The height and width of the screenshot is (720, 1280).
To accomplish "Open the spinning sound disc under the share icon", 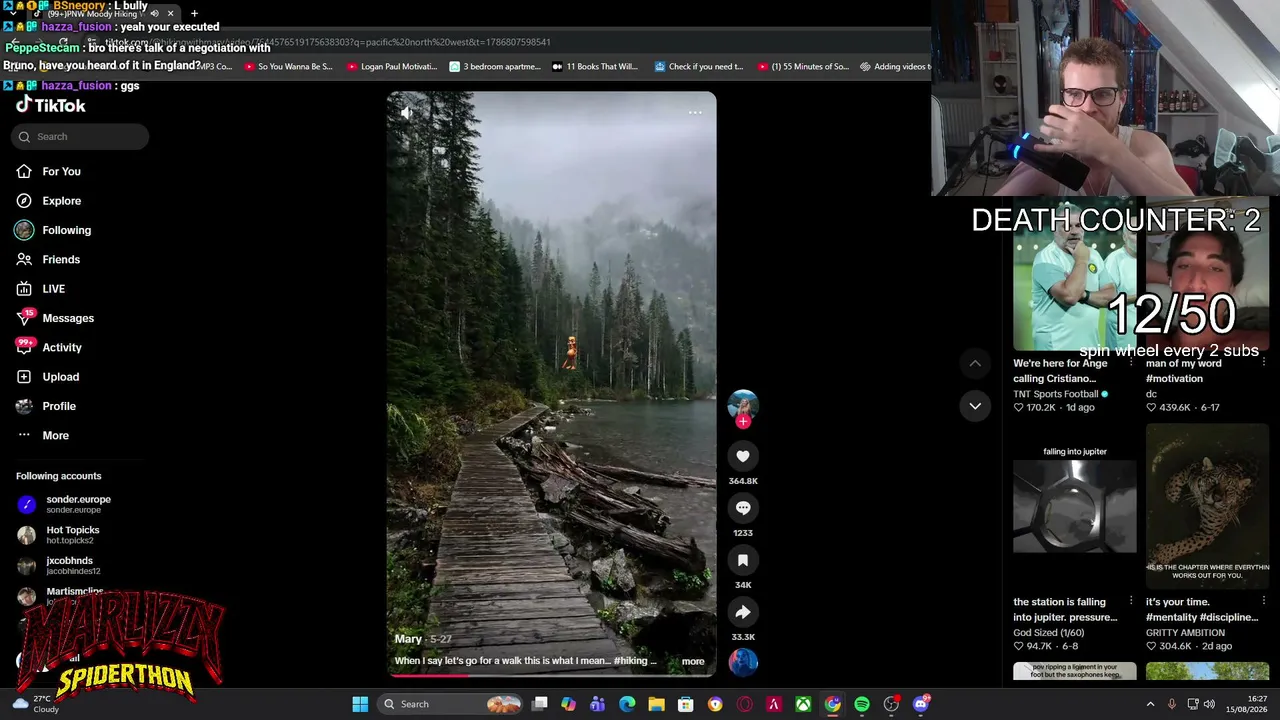I will tap(743, 662).
